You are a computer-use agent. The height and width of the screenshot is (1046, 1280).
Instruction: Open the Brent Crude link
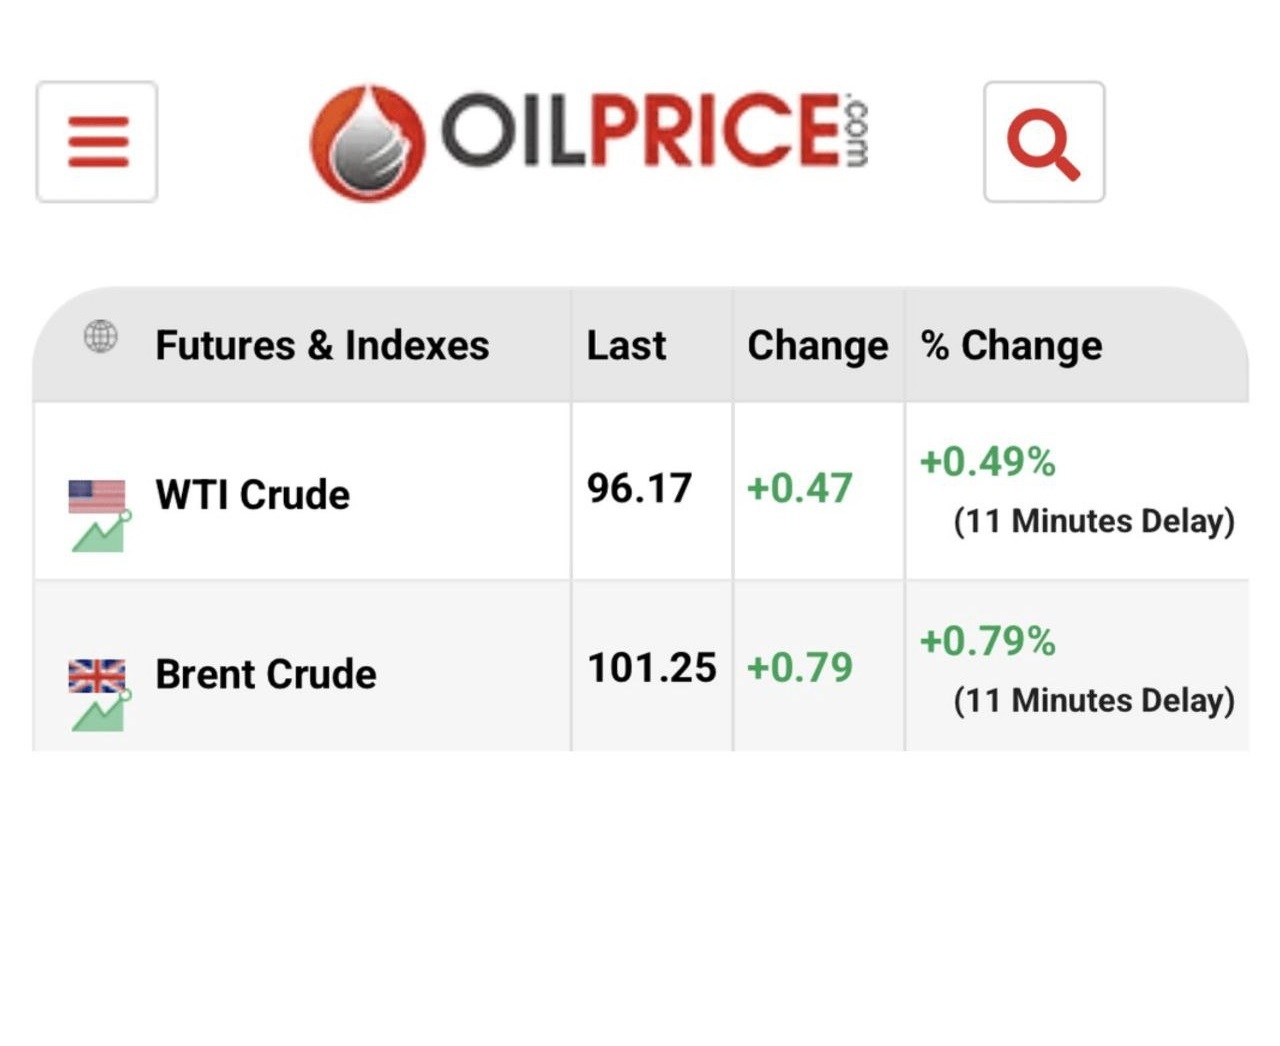coord(266,674)
